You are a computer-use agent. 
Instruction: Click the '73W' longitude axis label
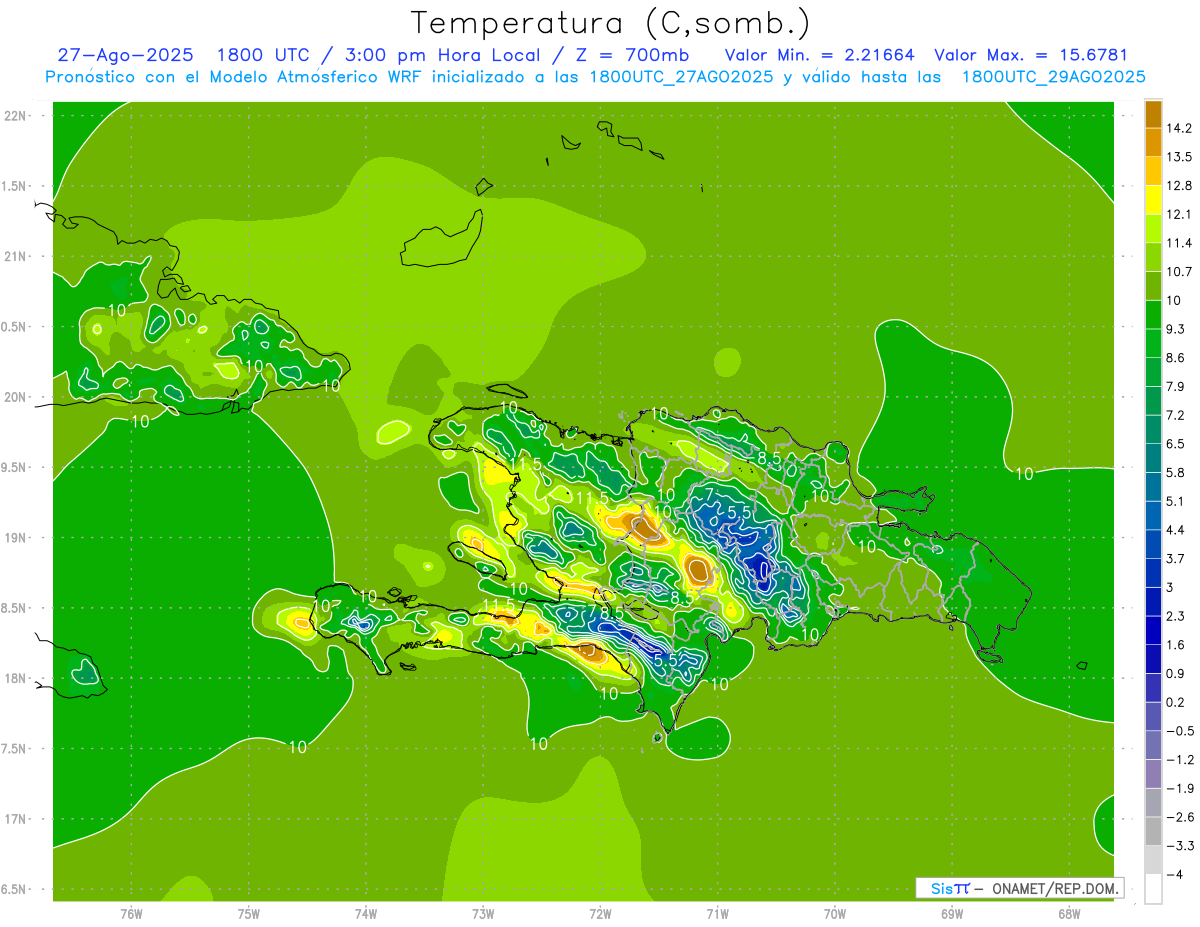coord(483,914)
